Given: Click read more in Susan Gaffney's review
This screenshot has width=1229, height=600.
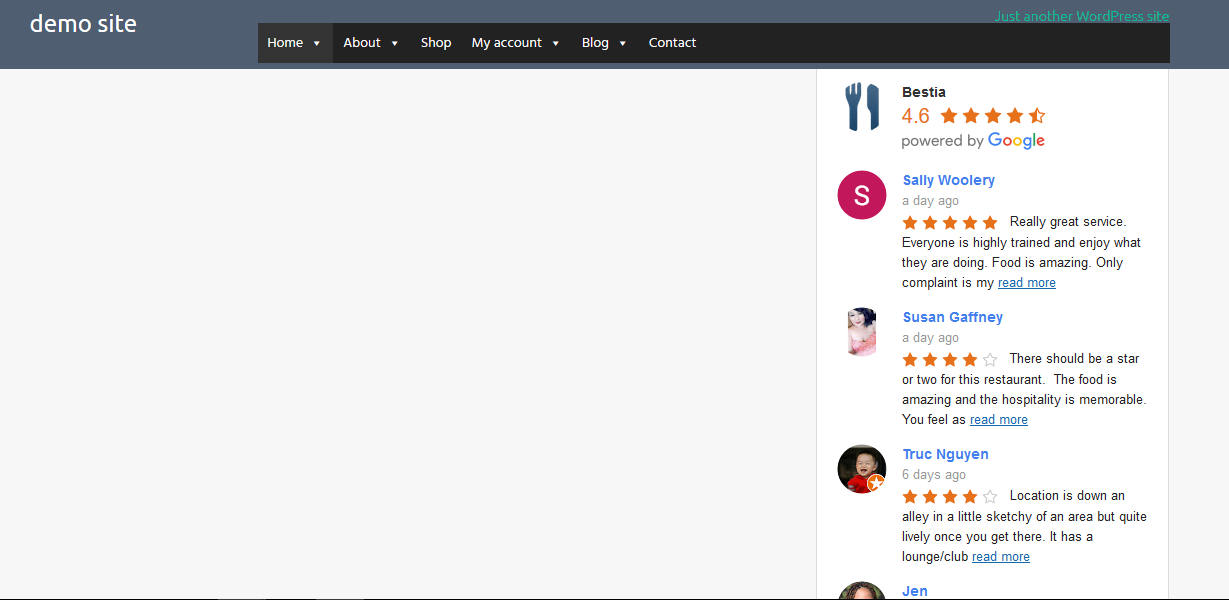Looking at the screenshot, I should [999, 420].
